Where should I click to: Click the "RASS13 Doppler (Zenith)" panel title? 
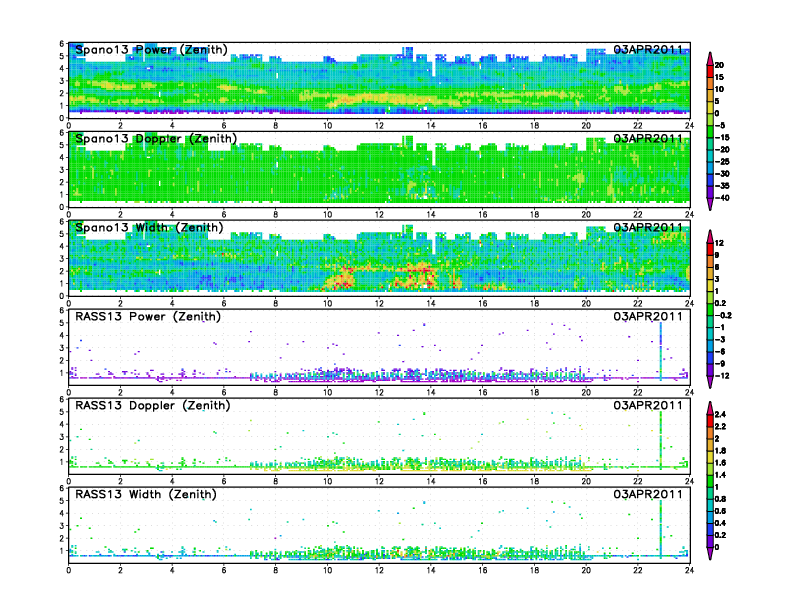tap(153, 405)
